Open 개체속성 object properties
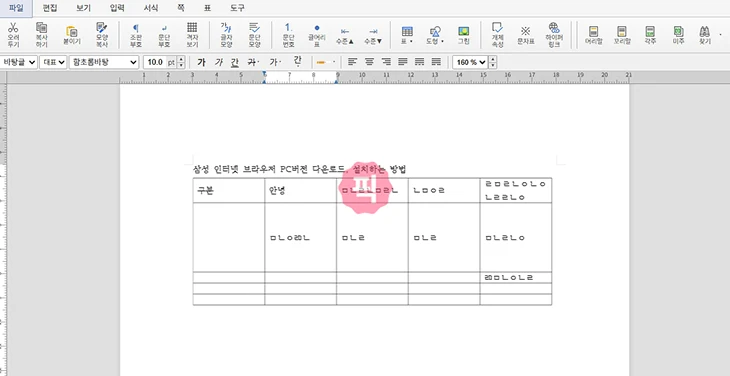The image size is (730, 376). tap(497, 34)
